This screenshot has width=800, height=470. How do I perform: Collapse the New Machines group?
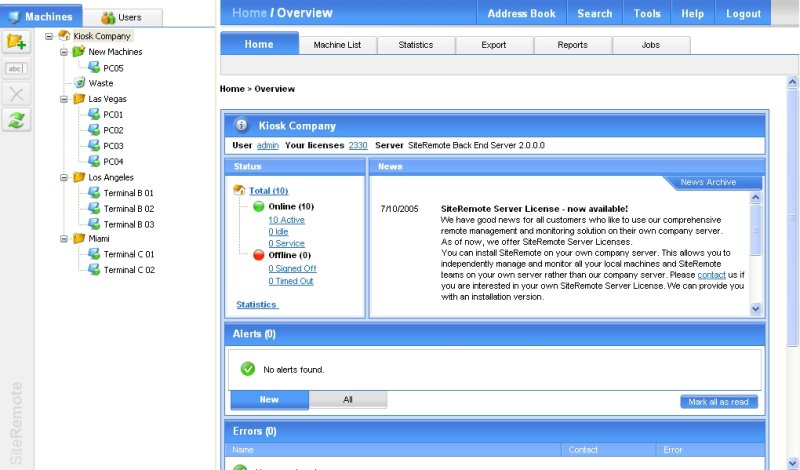[64, 51]
